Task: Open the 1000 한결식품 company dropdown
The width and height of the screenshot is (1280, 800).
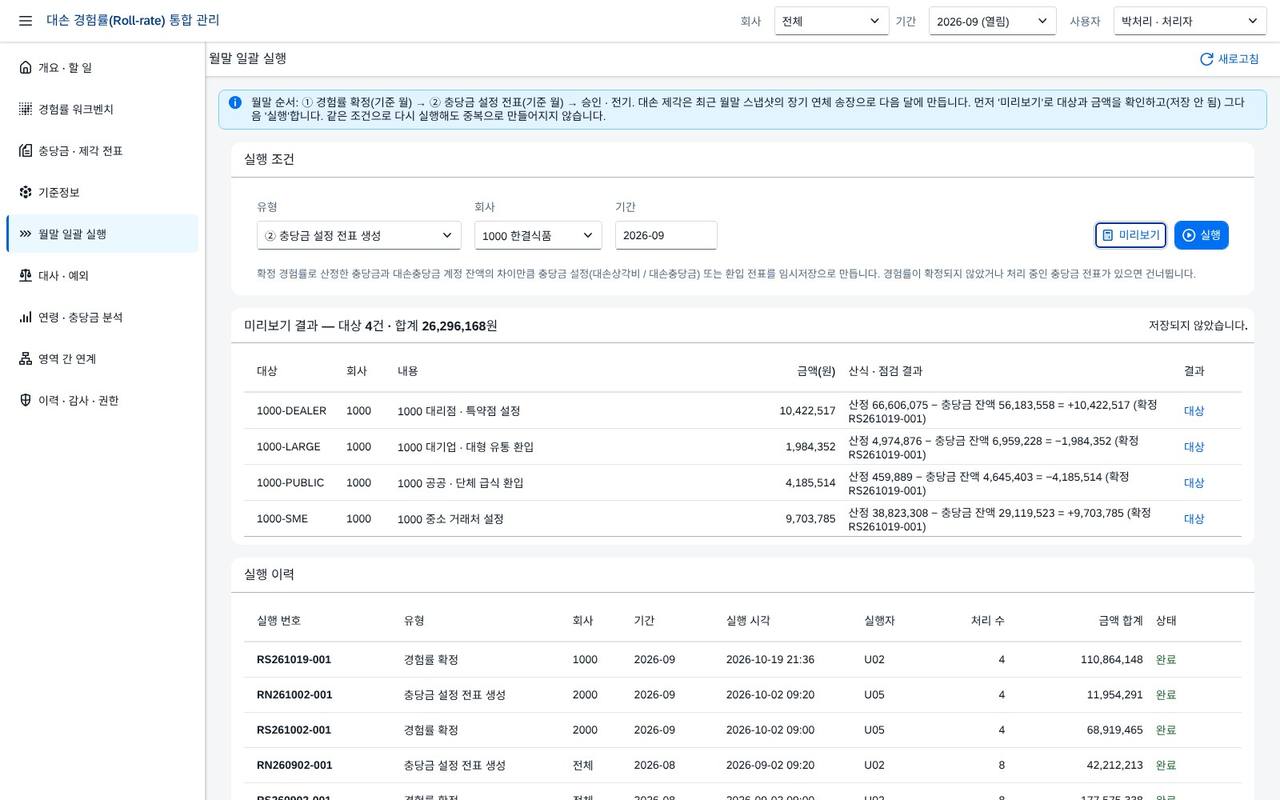Action: [x=538, y=236]
